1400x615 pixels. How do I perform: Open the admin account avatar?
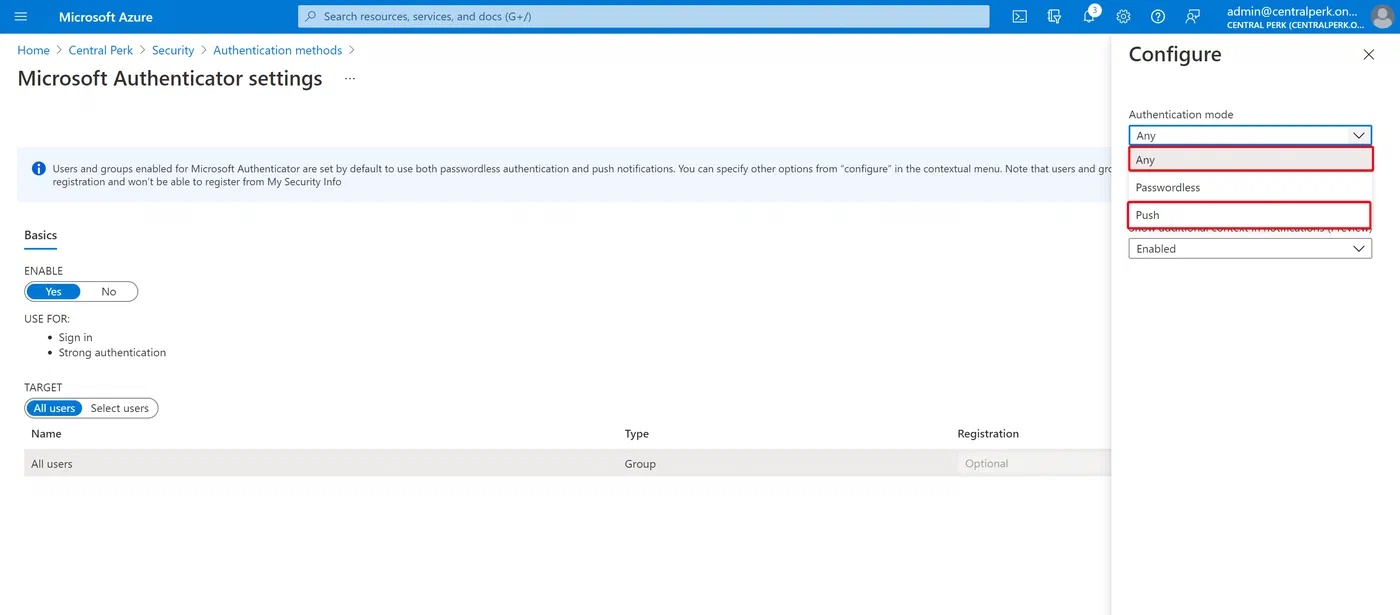point(1381,17)
